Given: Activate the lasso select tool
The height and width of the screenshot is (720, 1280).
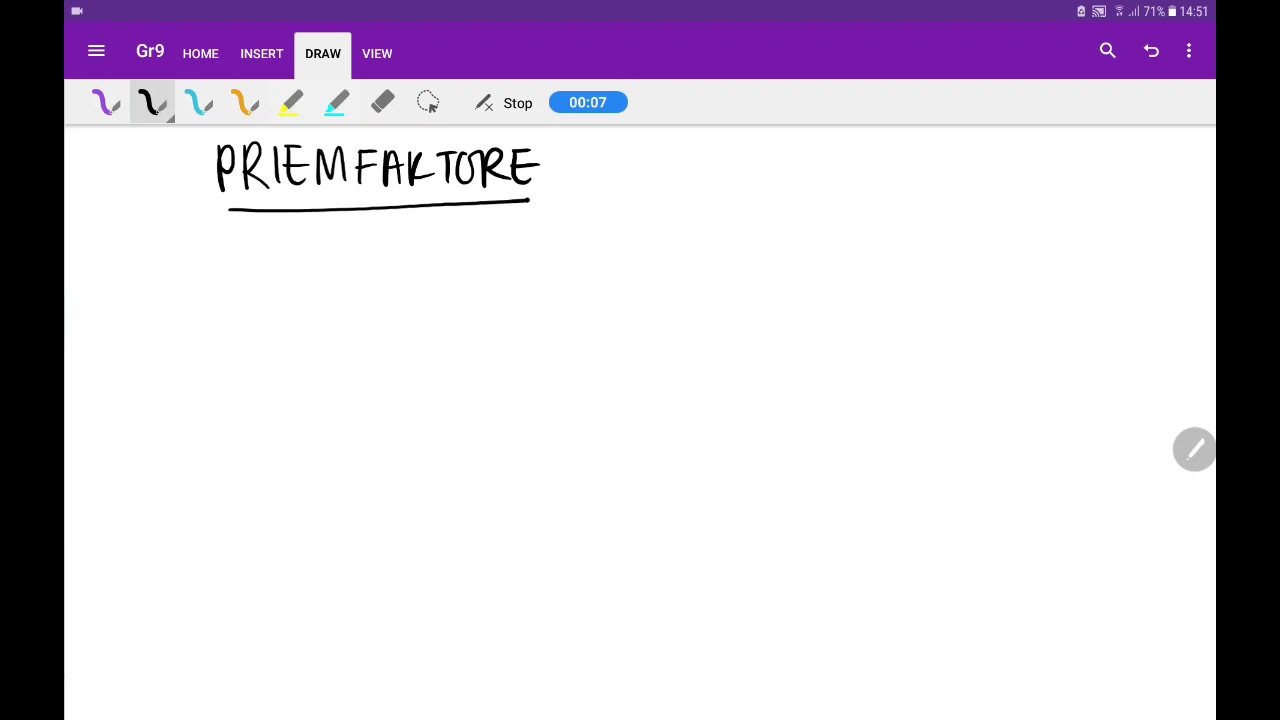Looking at the screenshot, I should point(428,102).
